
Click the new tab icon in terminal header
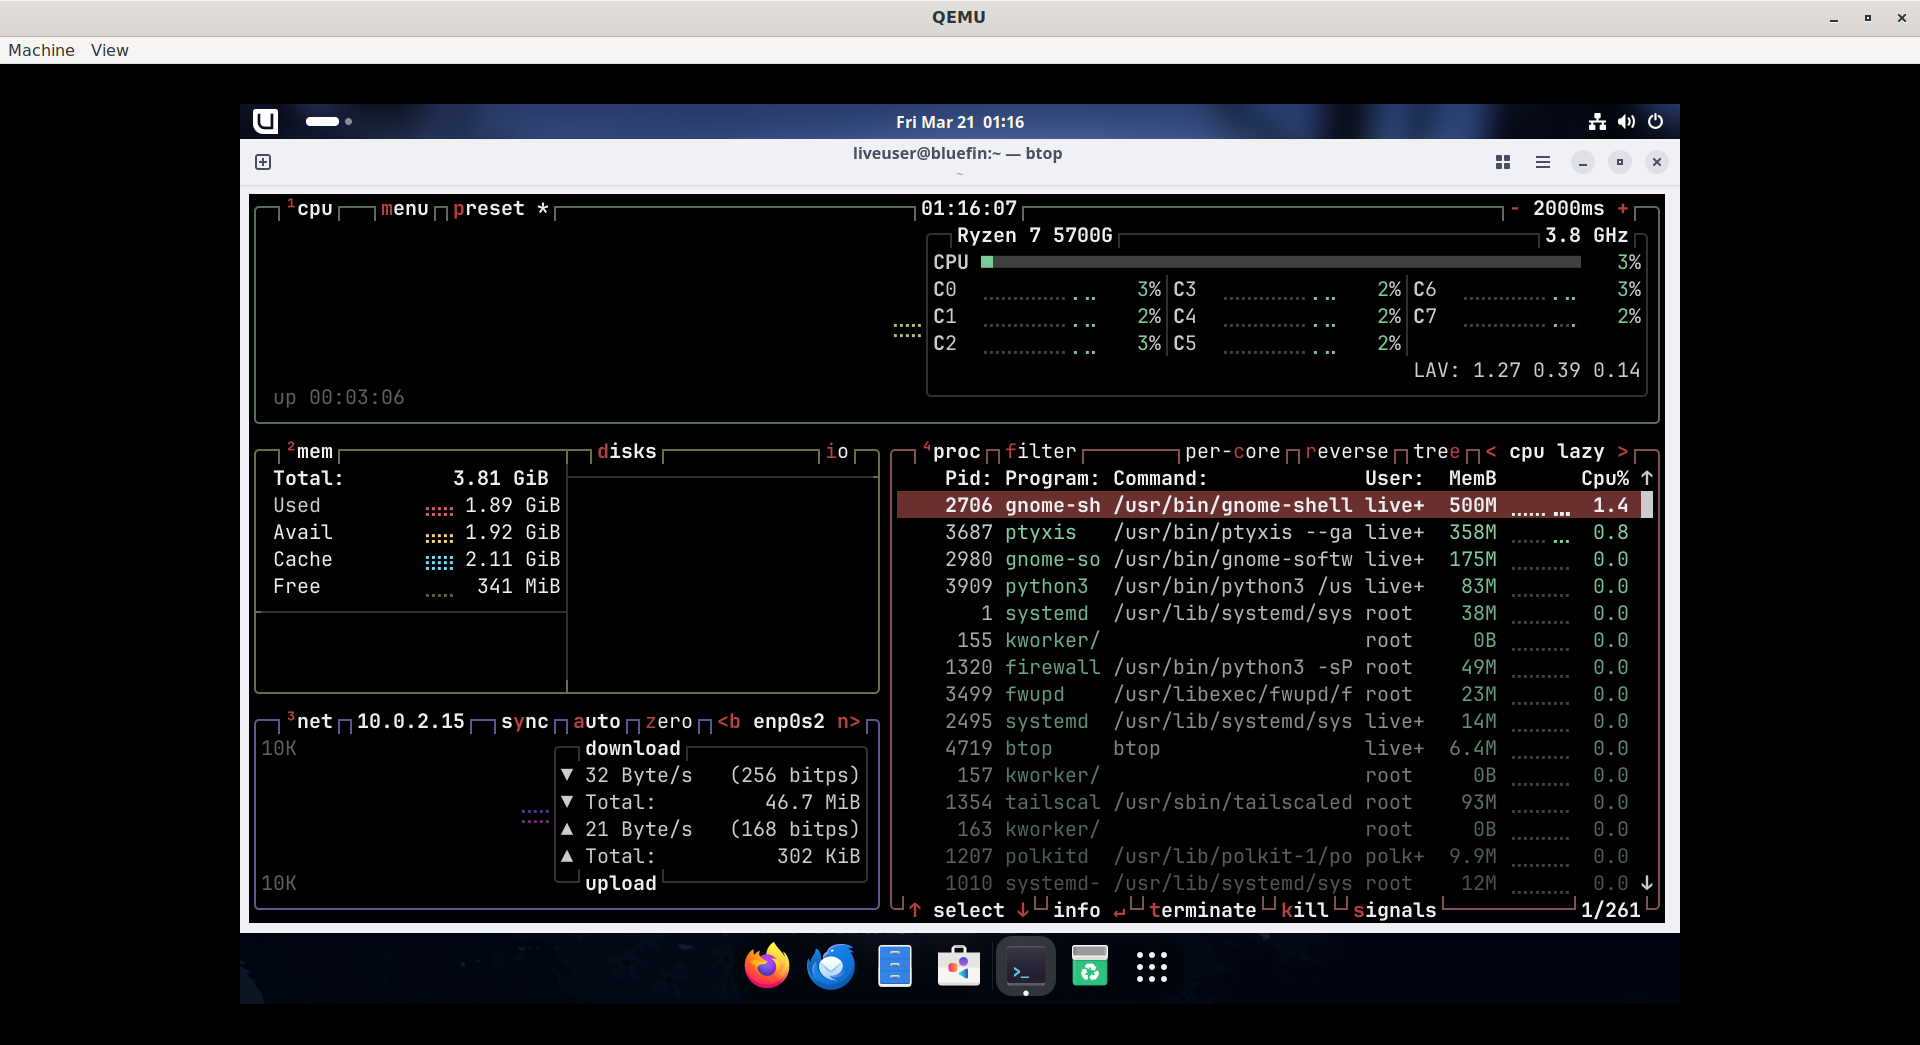(x=263, y=162)
